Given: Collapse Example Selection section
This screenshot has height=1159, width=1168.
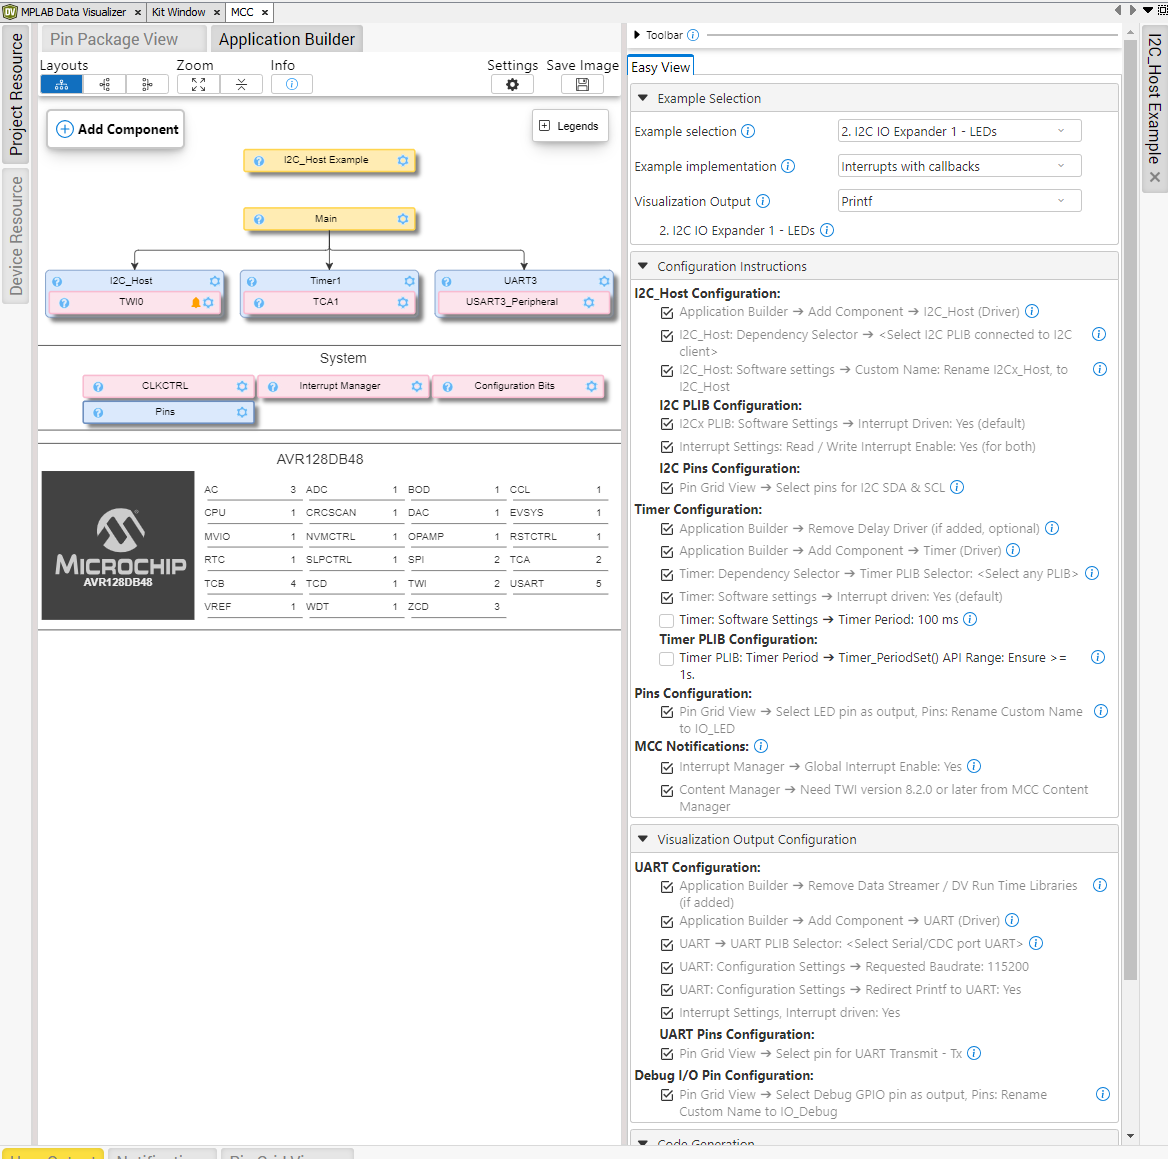Looking at the screenshot, I should (643, 98).
